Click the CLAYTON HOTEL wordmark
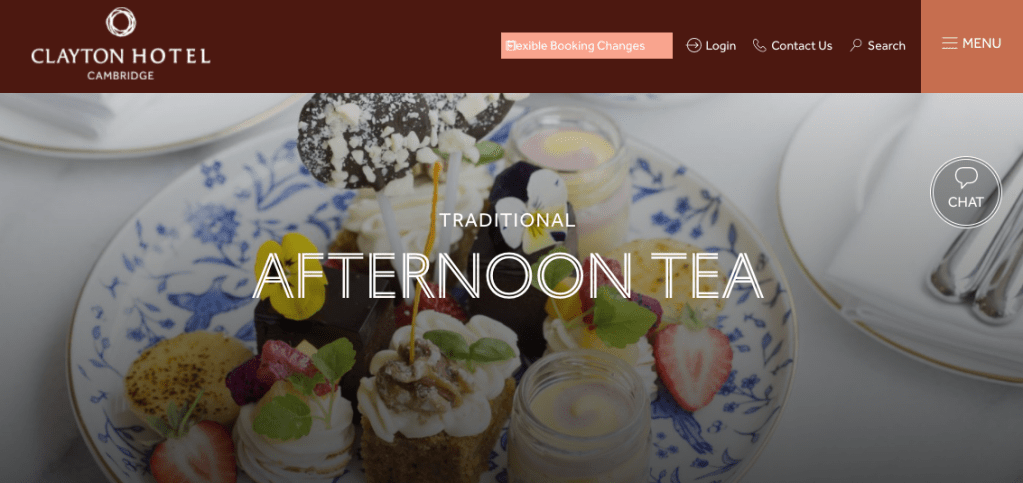This screenshot has height=483, width=1023. point(121,55)
